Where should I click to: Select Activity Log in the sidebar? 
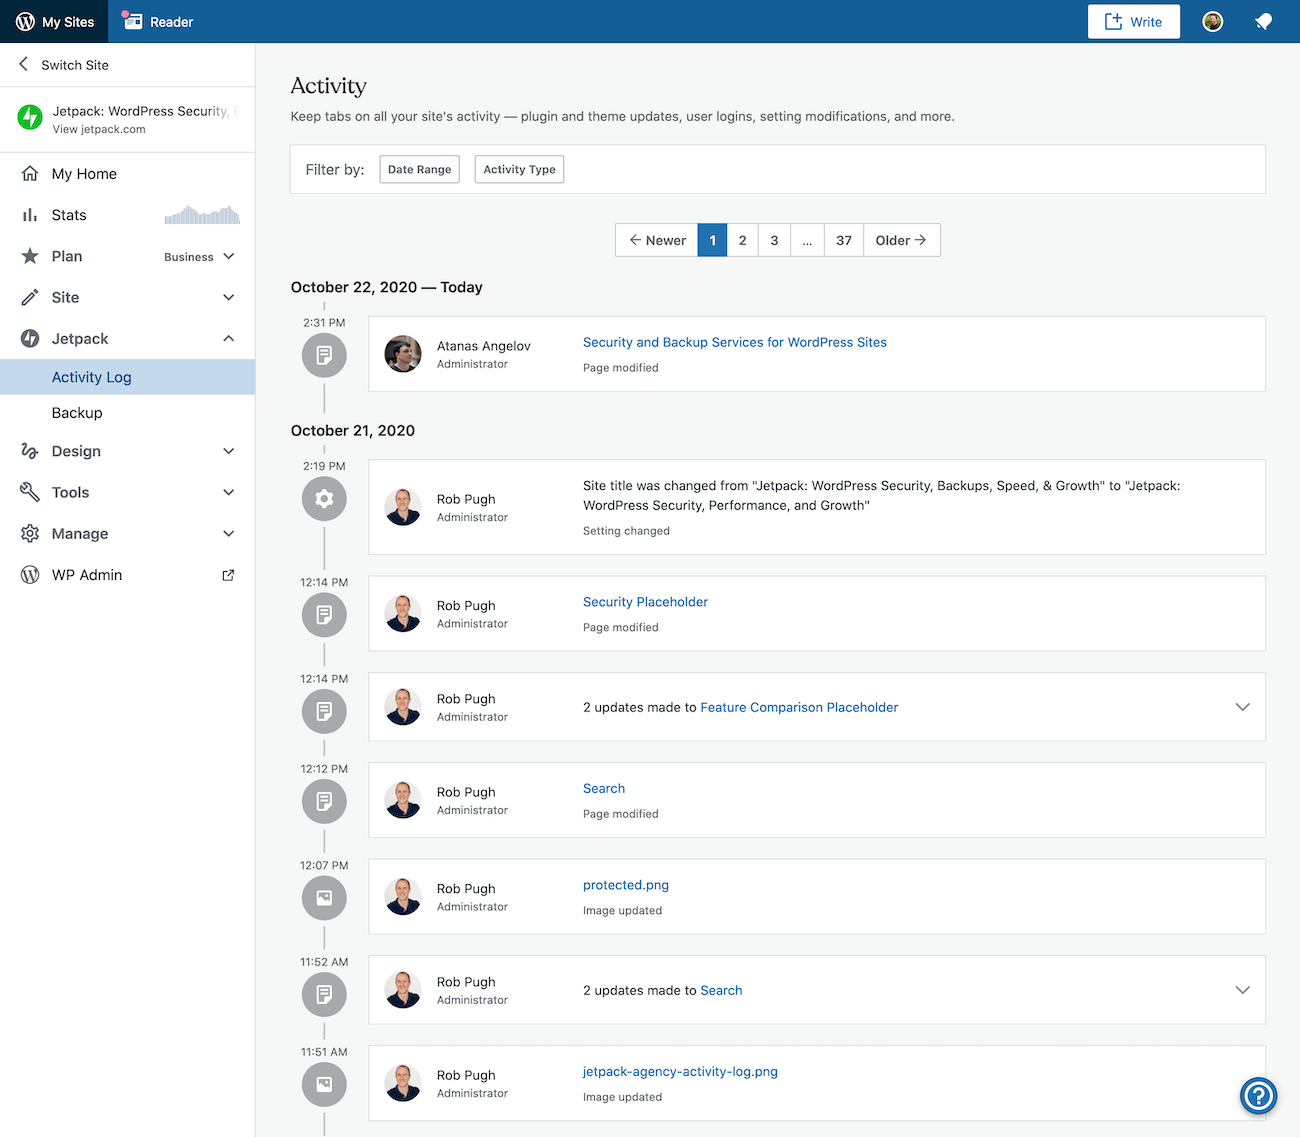(x=128, y=377)
